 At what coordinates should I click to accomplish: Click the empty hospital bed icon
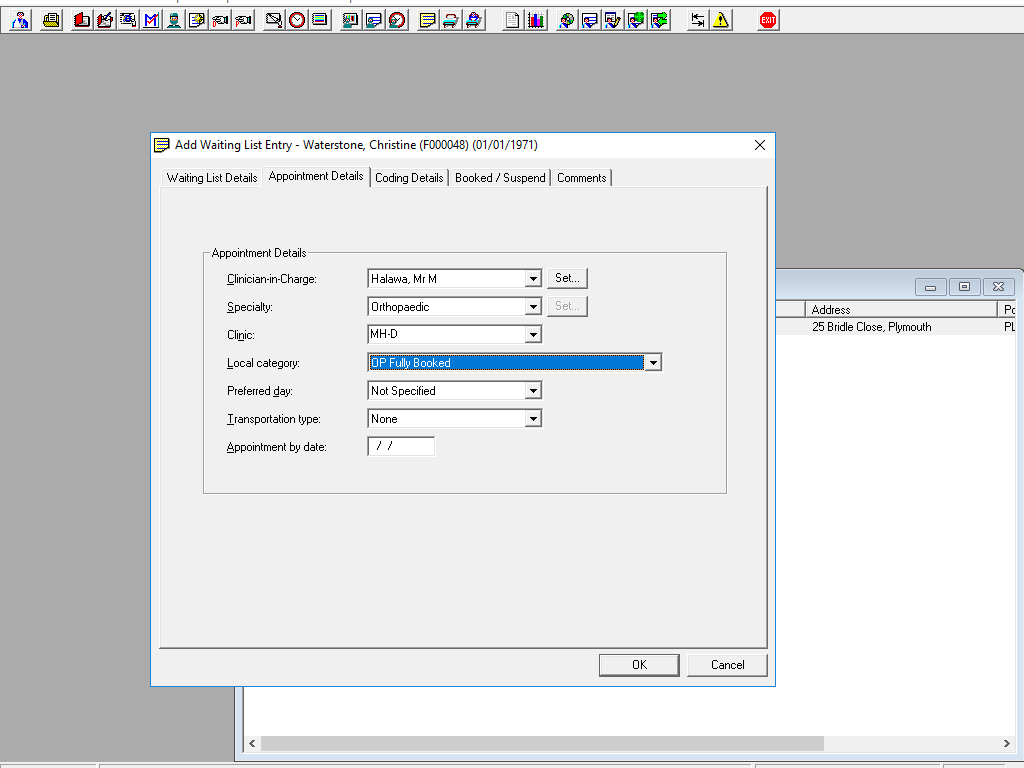coord(451,20)
